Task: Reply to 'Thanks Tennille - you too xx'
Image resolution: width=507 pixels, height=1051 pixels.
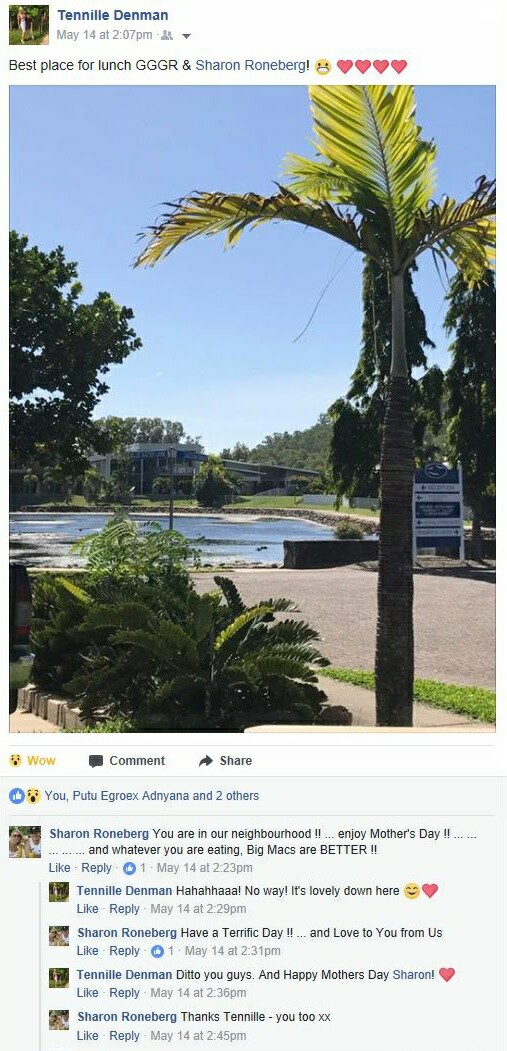Action: click(124, 1036)
